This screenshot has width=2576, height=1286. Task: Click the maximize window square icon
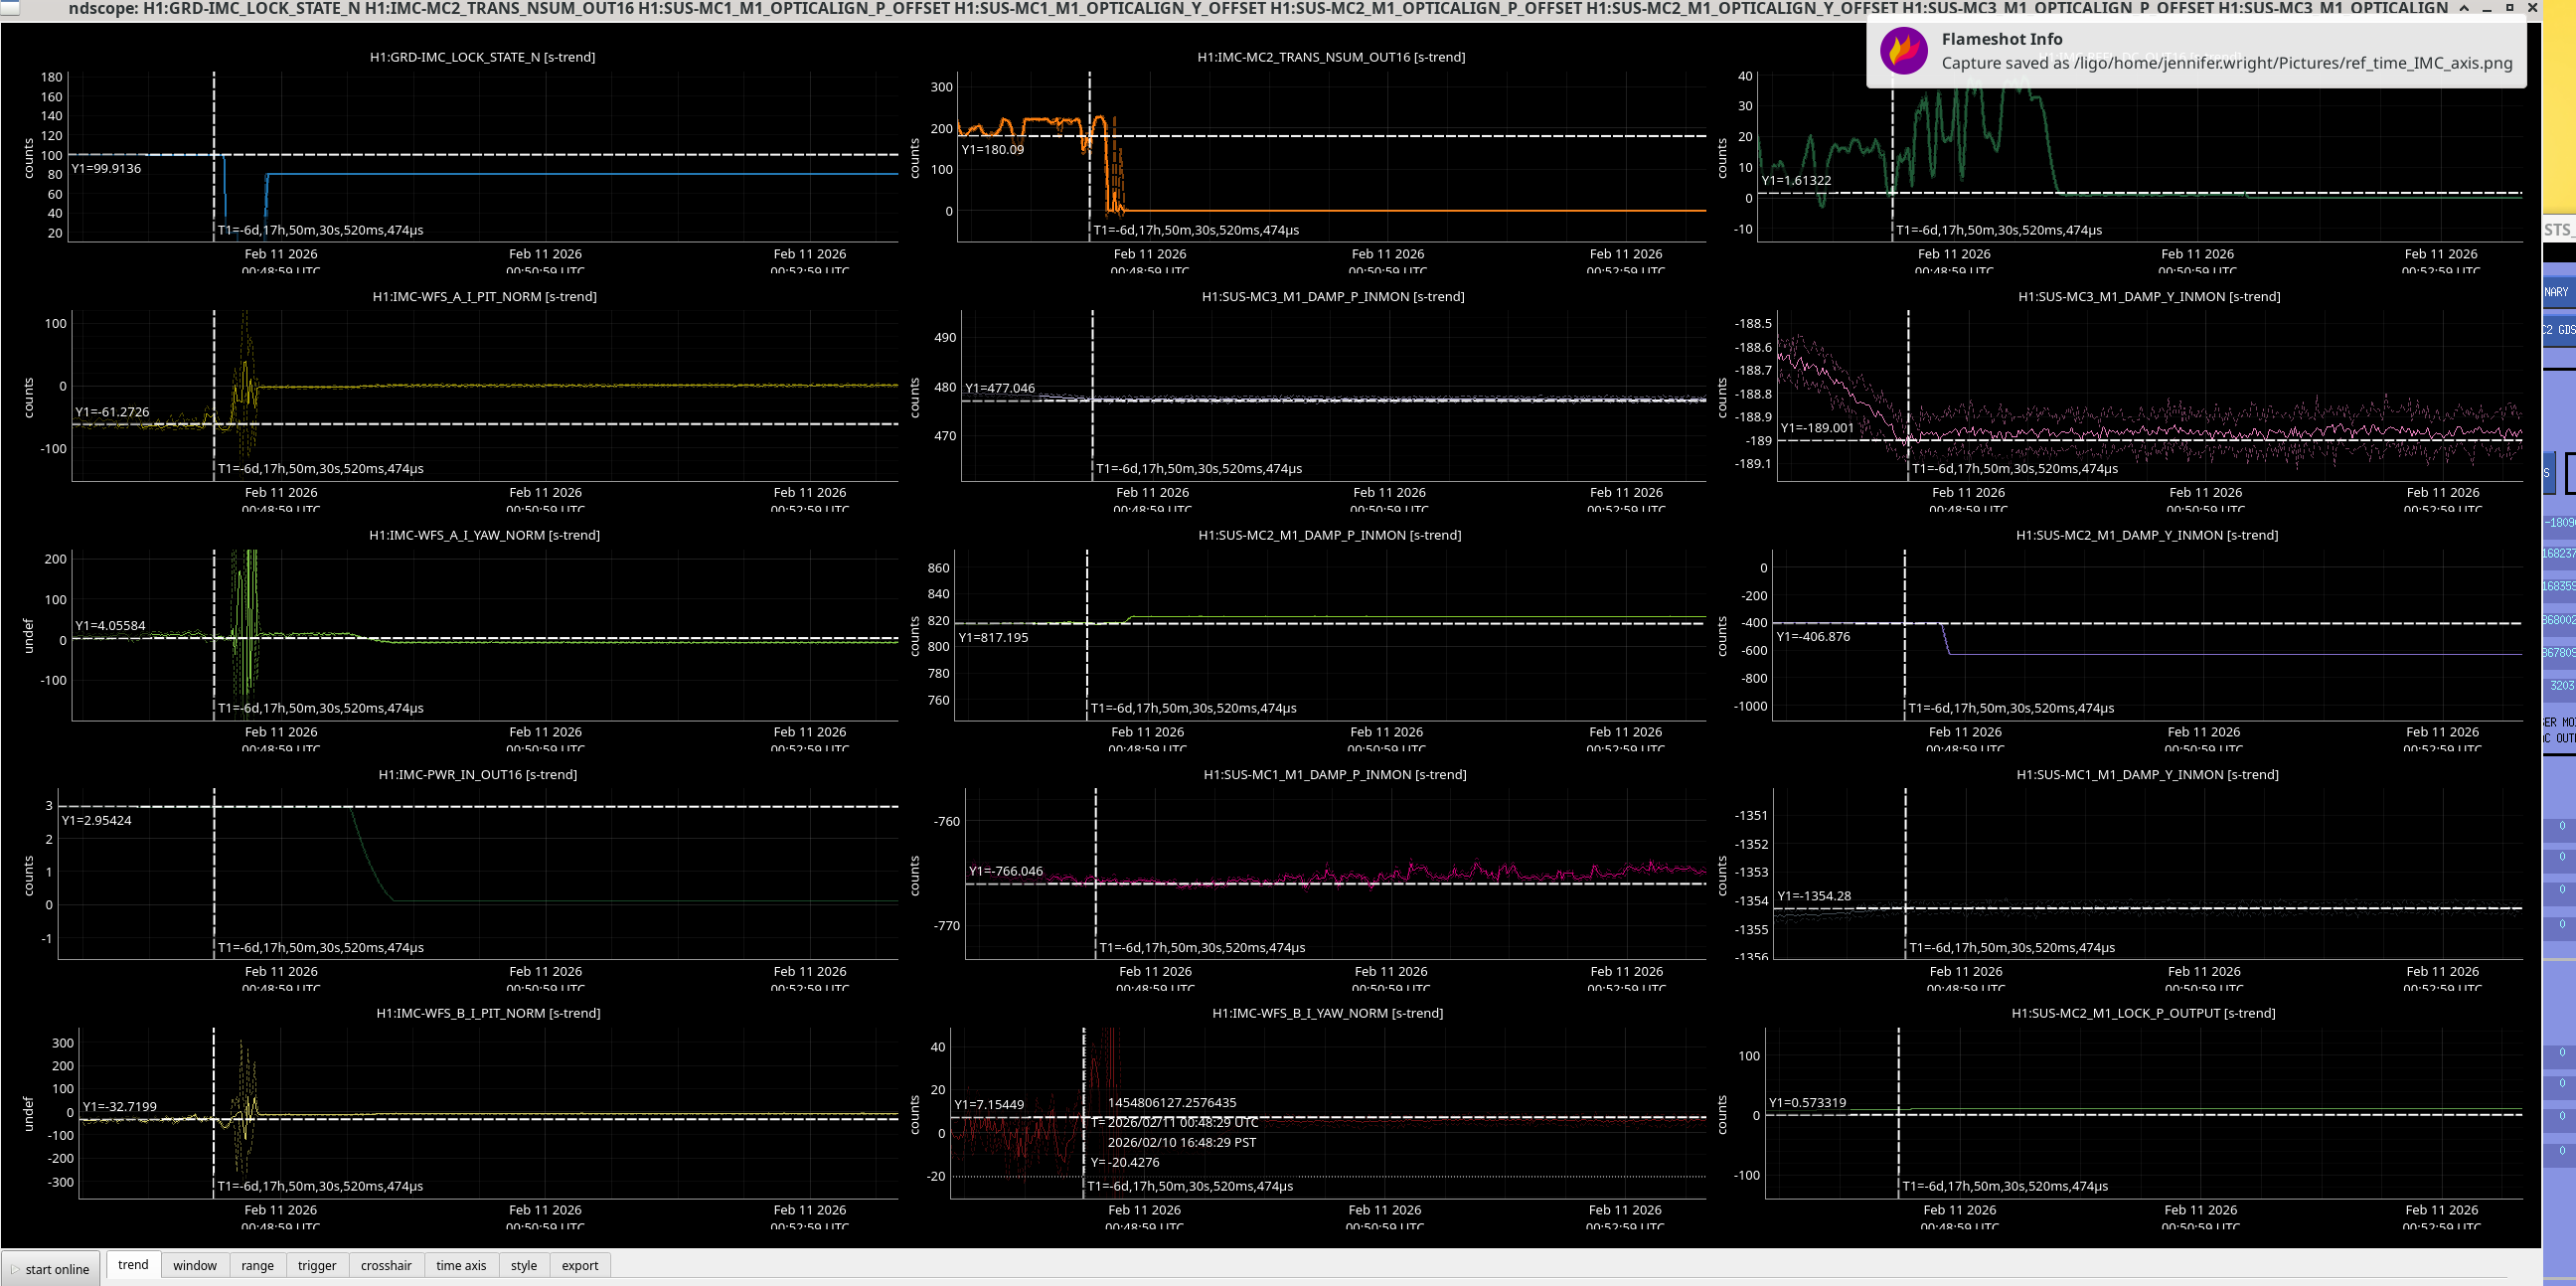(2509, 8)
